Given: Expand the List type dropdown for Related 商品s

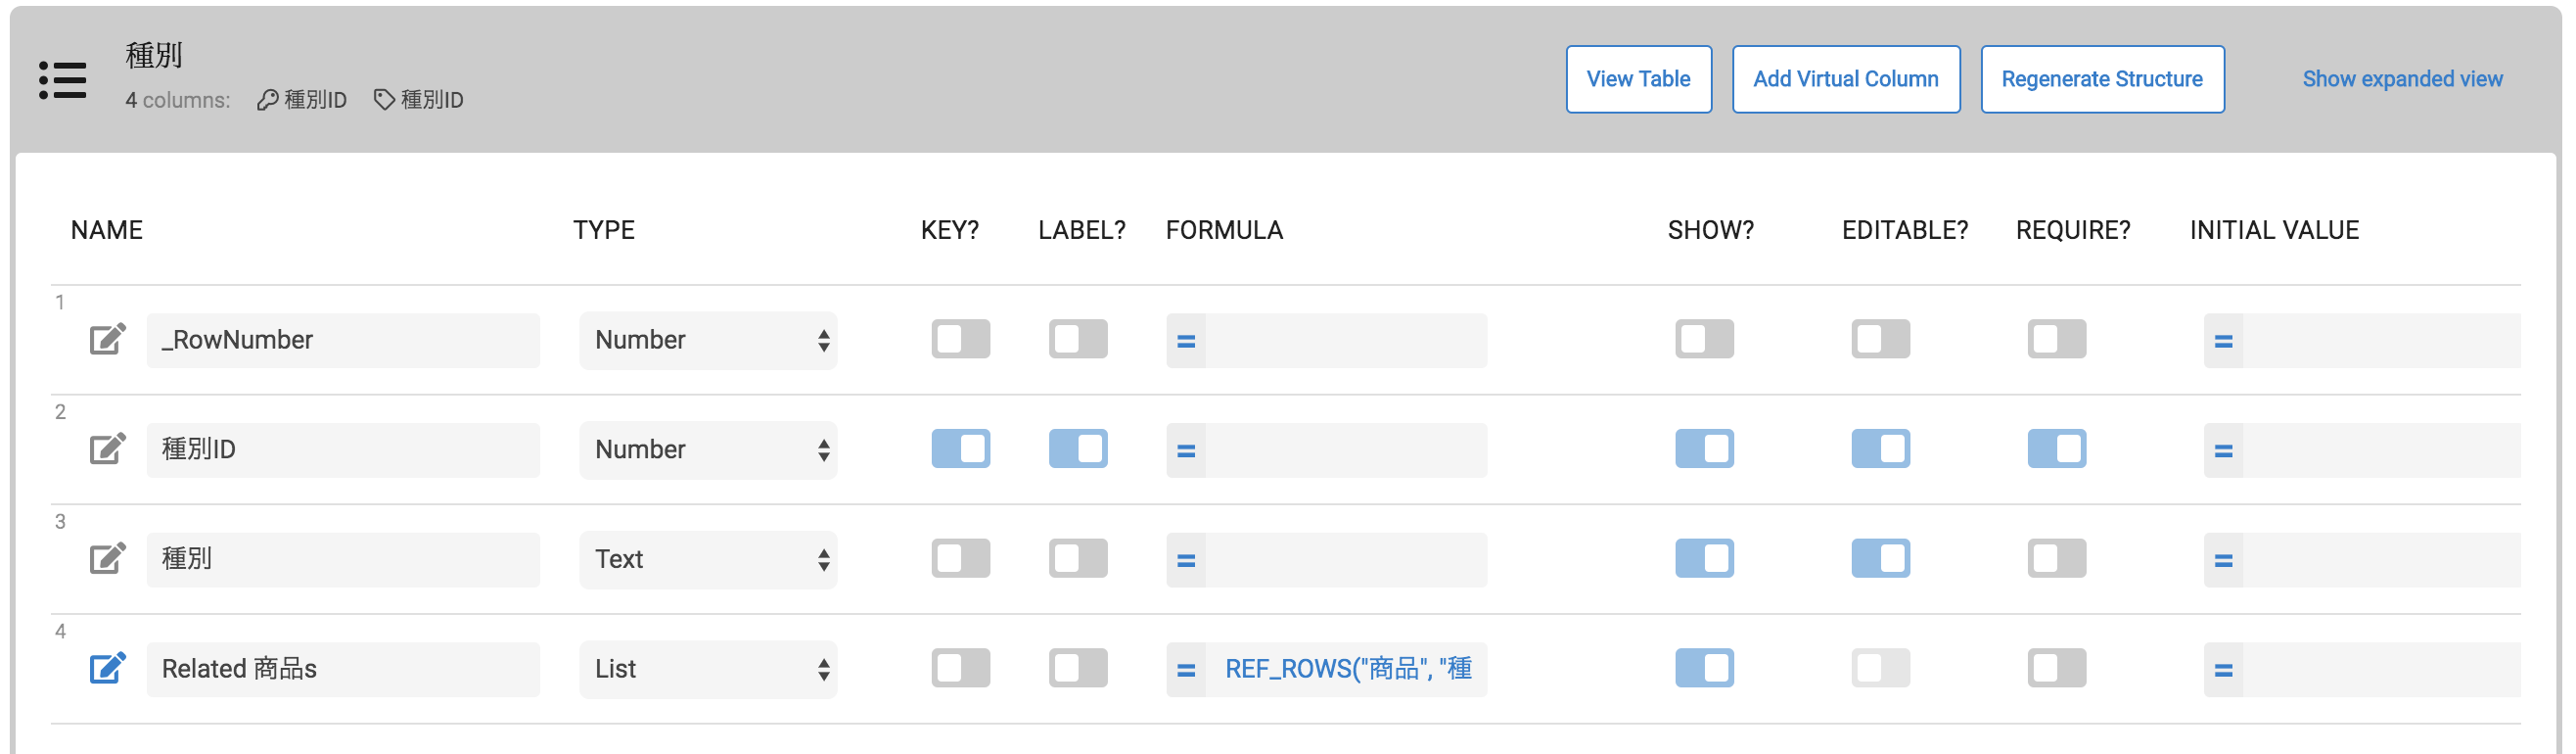Looking at the screenshot, I should [x=708, y=668].
